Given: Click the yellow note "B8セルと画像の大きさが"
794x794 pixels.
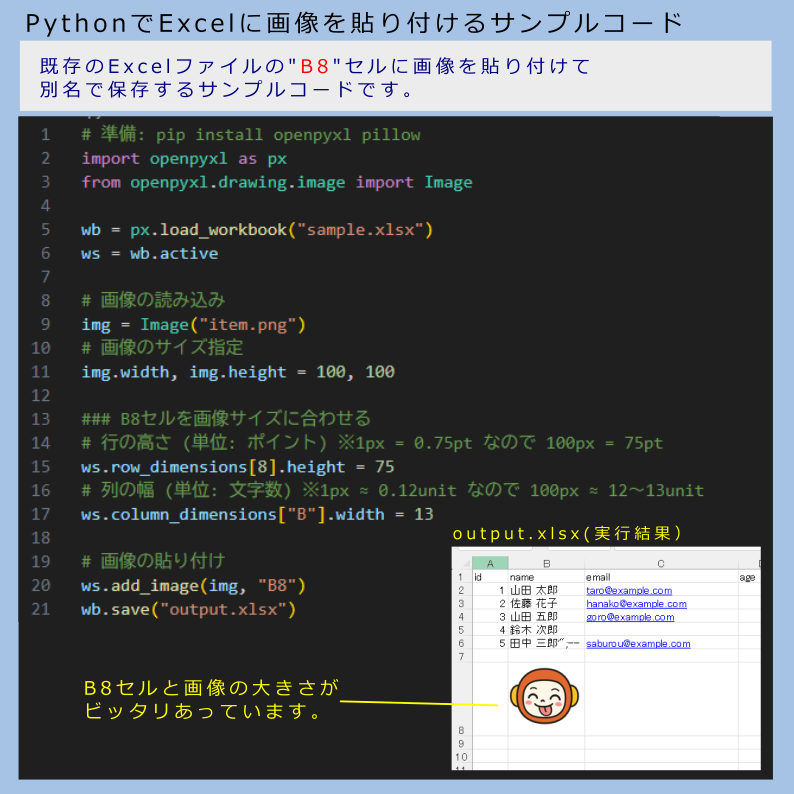Looking at the screenshot, I should [211, 688].
